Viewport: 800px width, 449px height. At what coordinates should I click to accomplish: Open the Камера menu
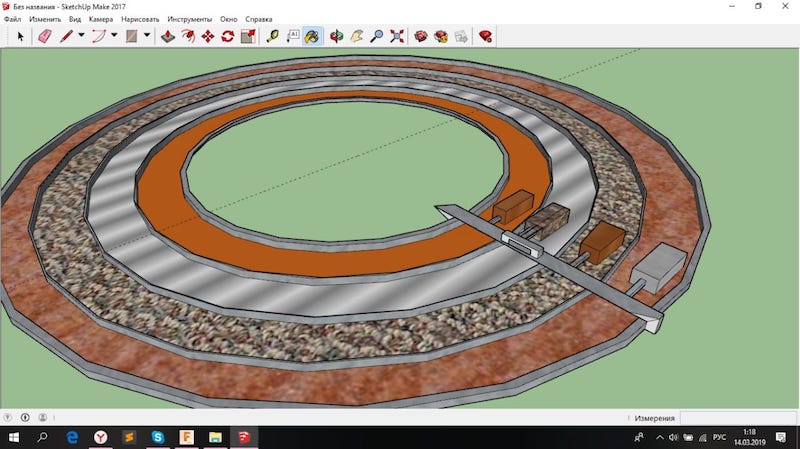click(100, 19)
